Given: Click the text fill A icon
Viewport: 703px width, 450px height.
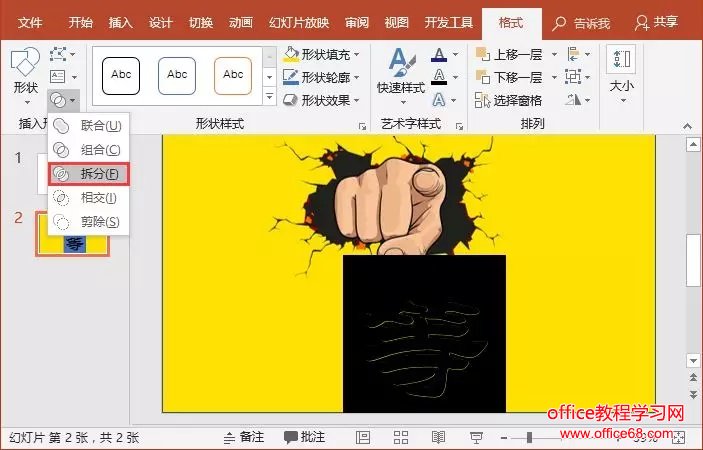Looking at the screenshot, I should tap(439, 54).
